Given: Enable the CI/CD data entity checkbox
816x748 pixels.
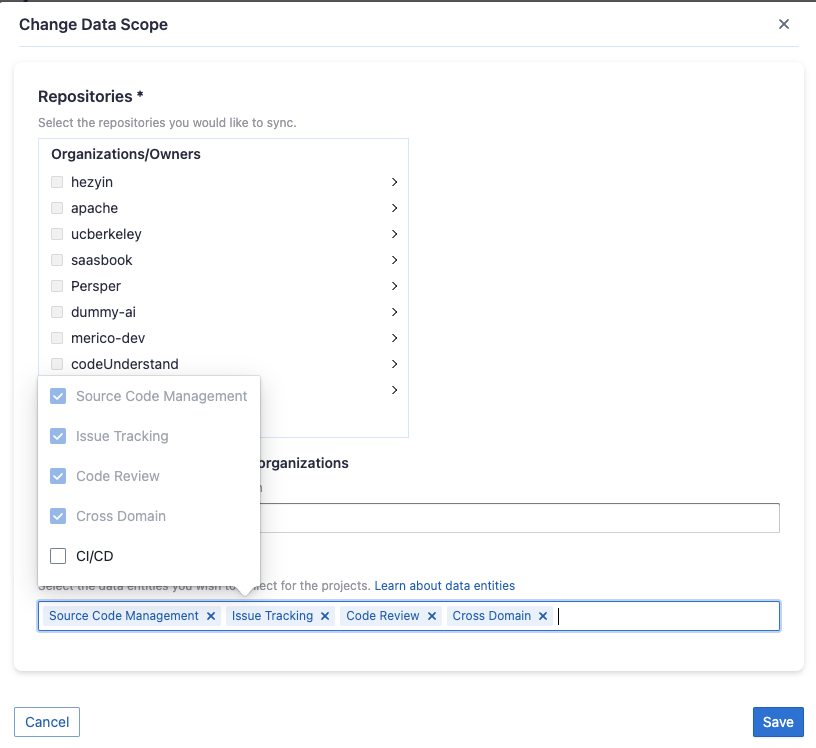Looking at the screenshot, I should point(58,556).
